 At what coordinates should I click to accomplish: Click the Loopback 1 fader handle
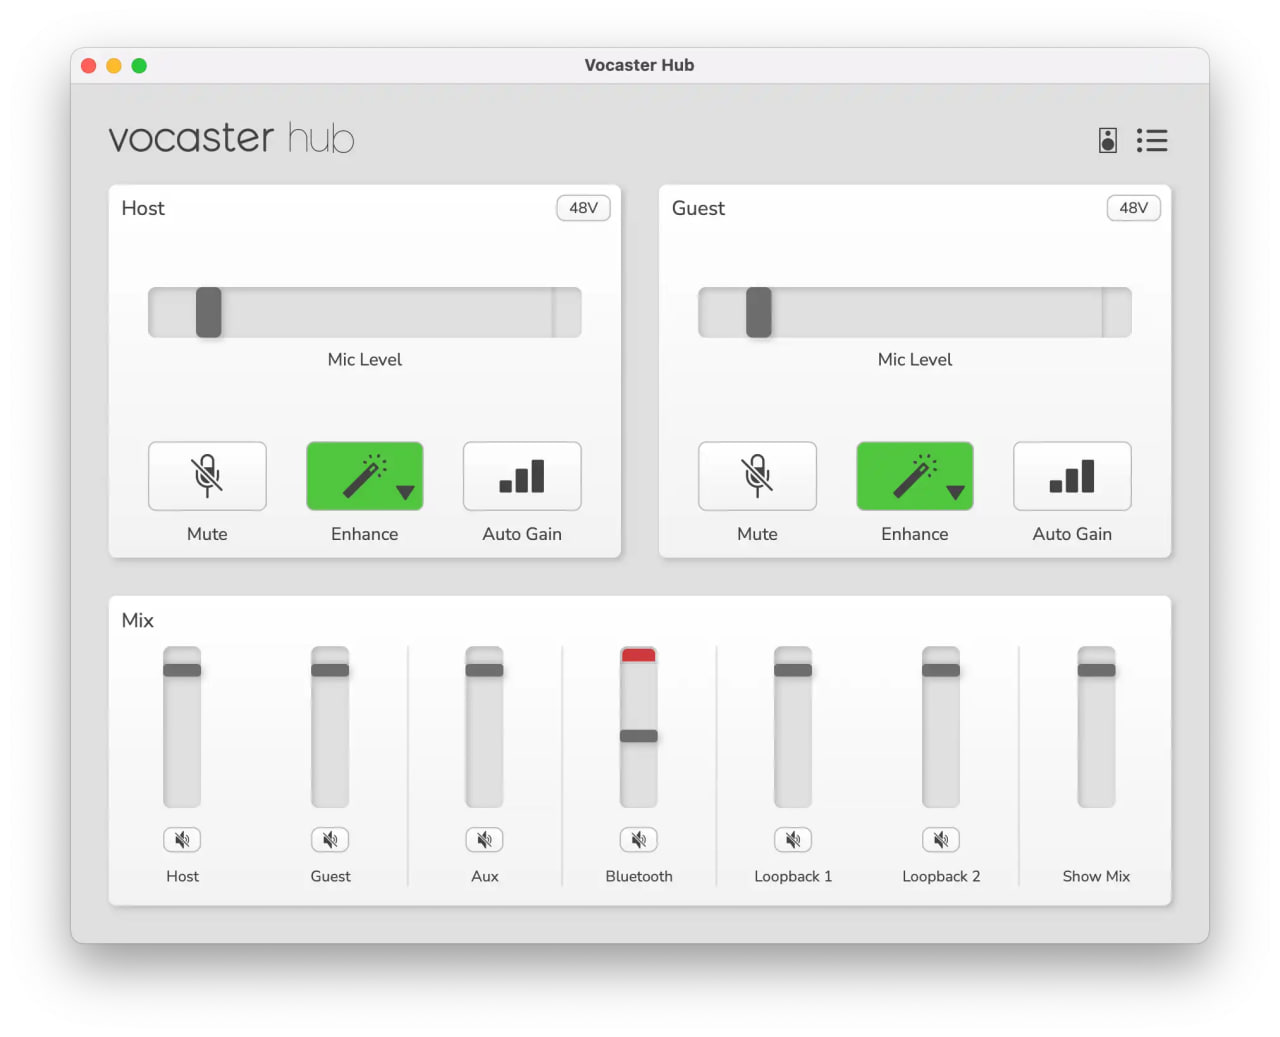pyautogui.click(x=793, y=670)
